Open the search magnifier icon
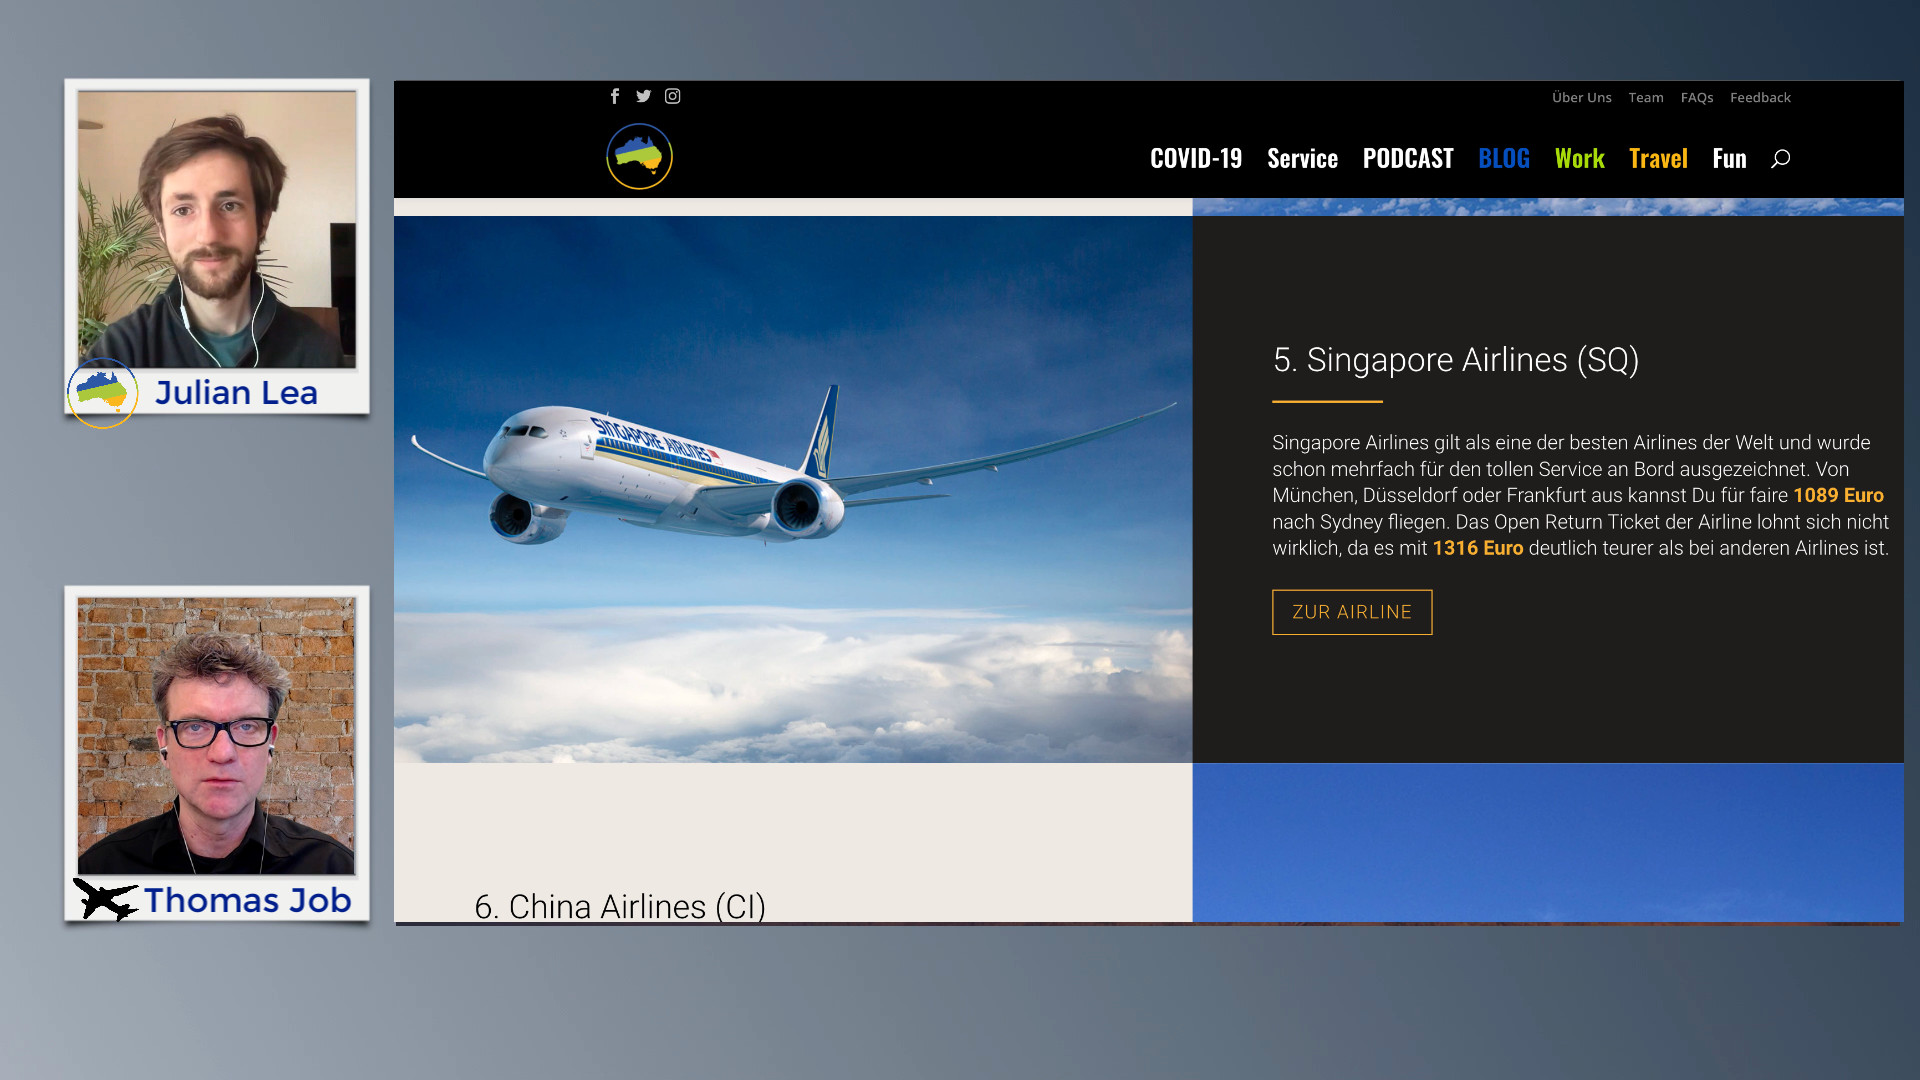1920x1080 pixels. pos(1780,158)
